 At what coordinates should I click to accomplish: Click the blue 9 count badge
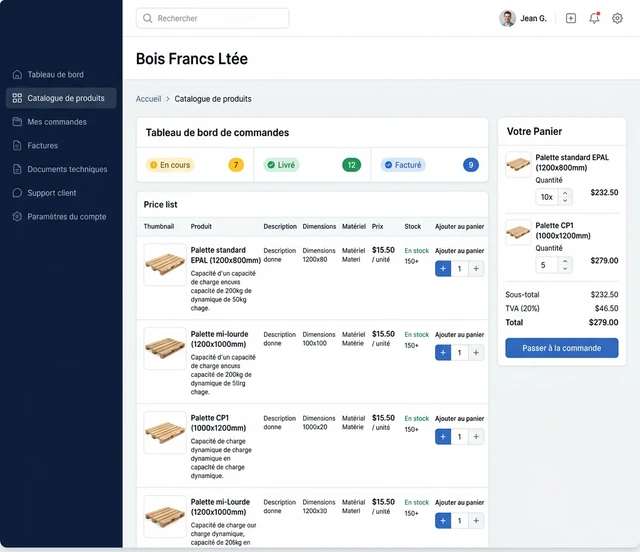click(x=471, y=165)
